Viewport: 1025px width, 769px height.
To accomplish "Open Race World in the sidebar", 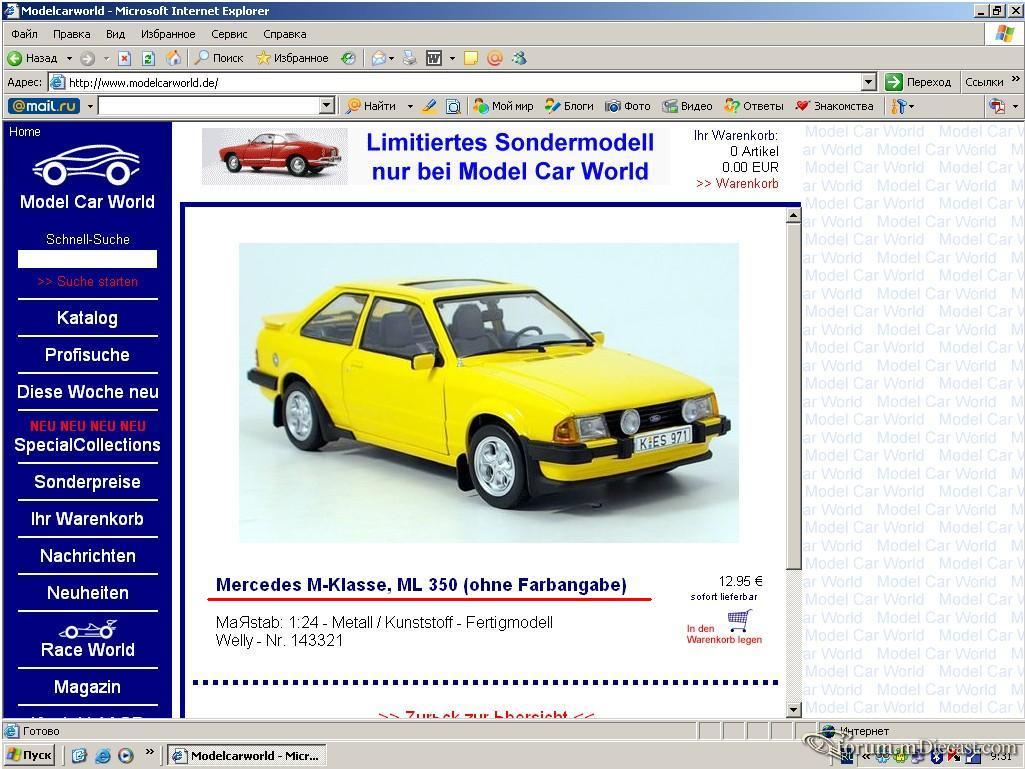I will pyautogui.click(x=88, y=640).
